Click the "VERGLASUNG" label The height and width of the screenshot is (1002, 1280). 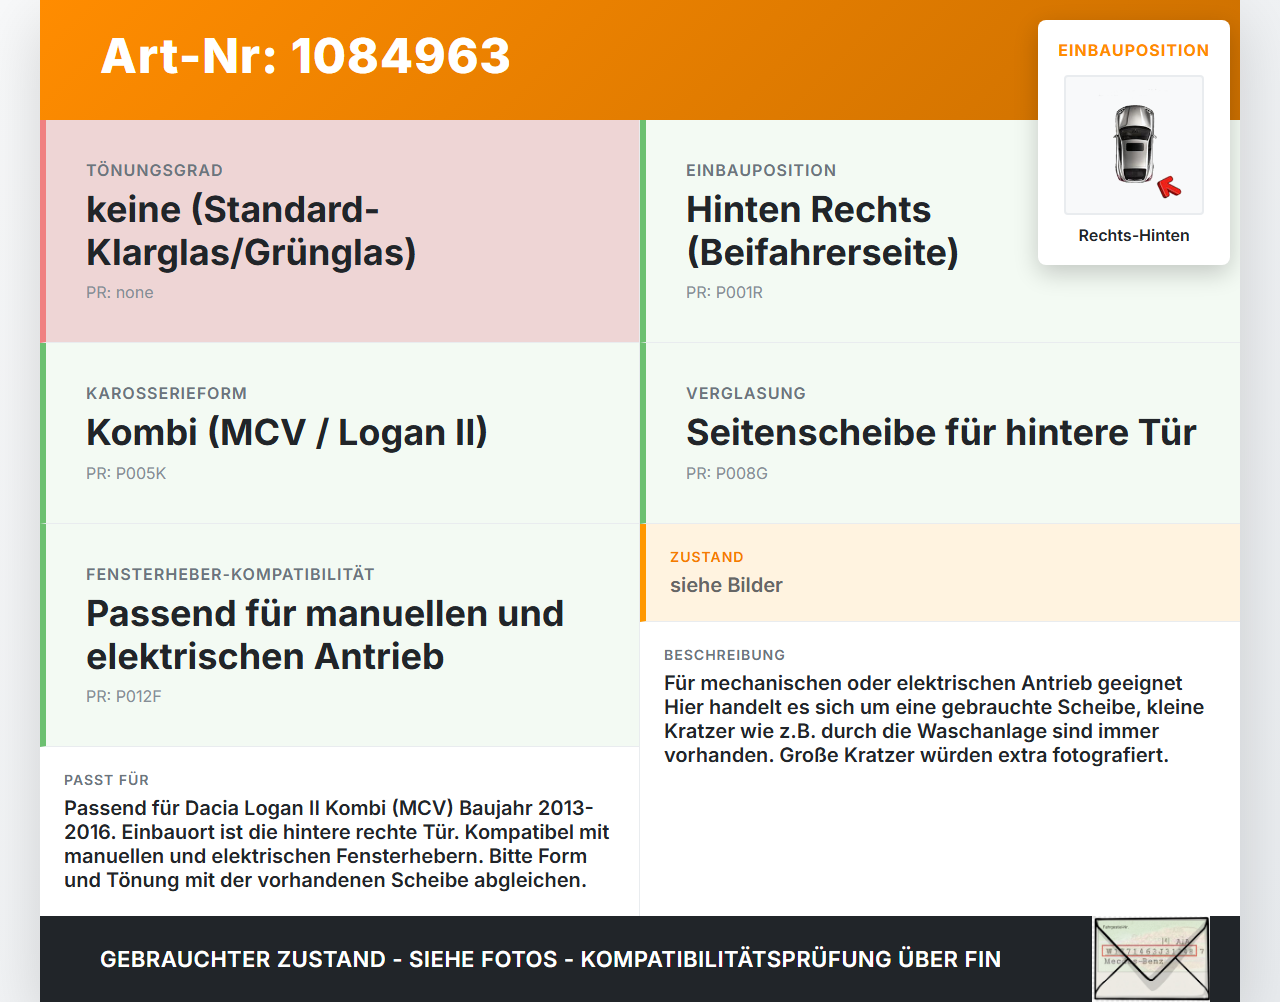click(x=746, y=393)
